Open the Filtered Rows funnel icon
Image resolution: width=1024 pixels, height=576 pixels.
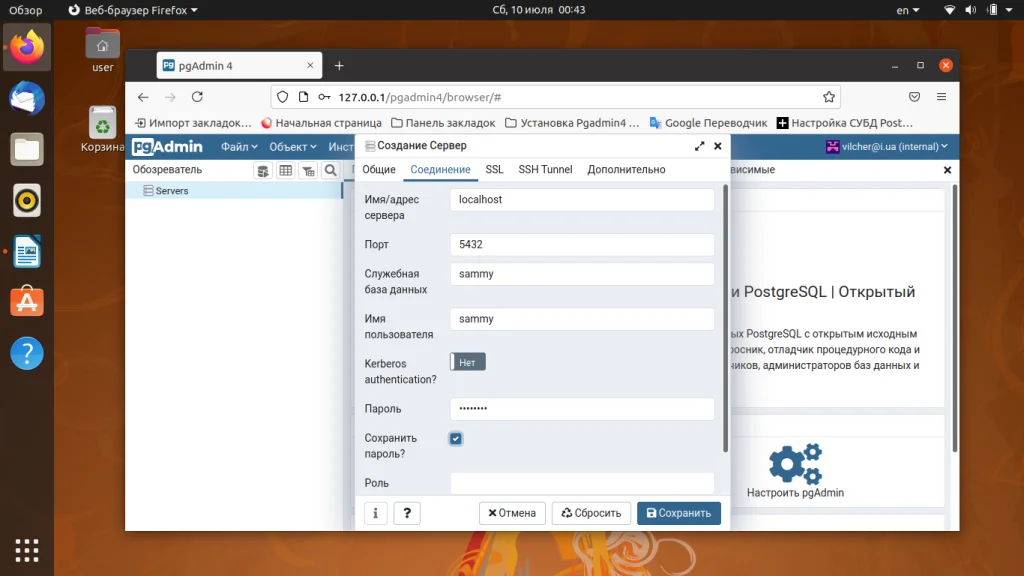[308, 171]
